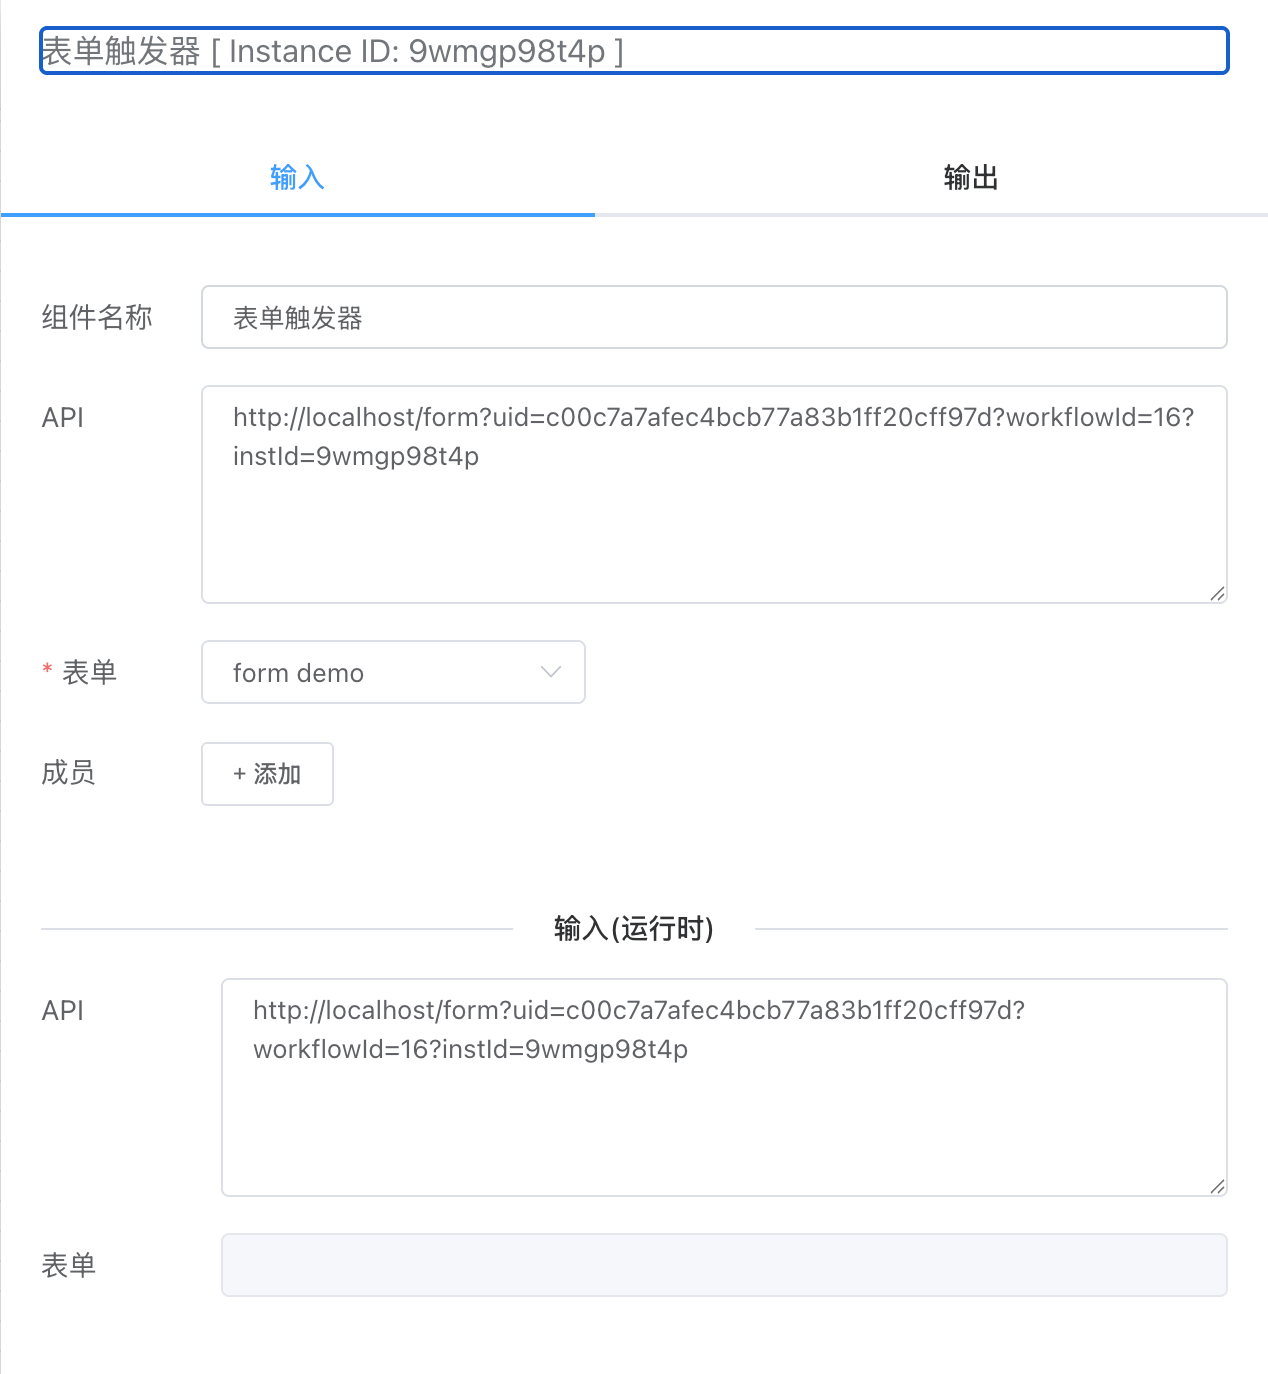Expand the form selection list for 表单

[x=393, y=672]
